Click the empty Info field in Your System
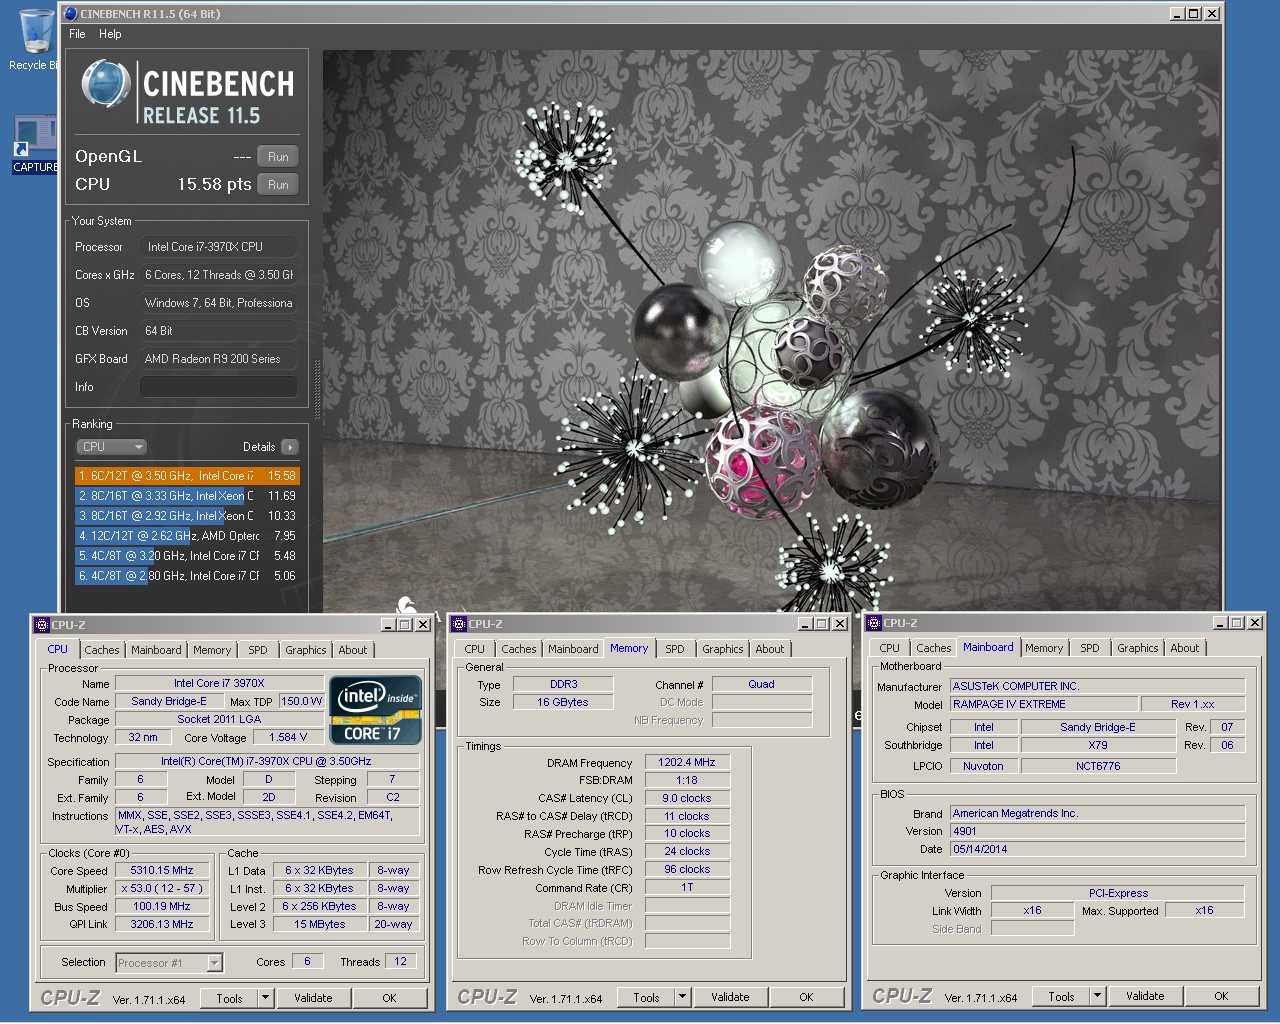This screenshot has width=1280, height=1024. click(219, 387)
